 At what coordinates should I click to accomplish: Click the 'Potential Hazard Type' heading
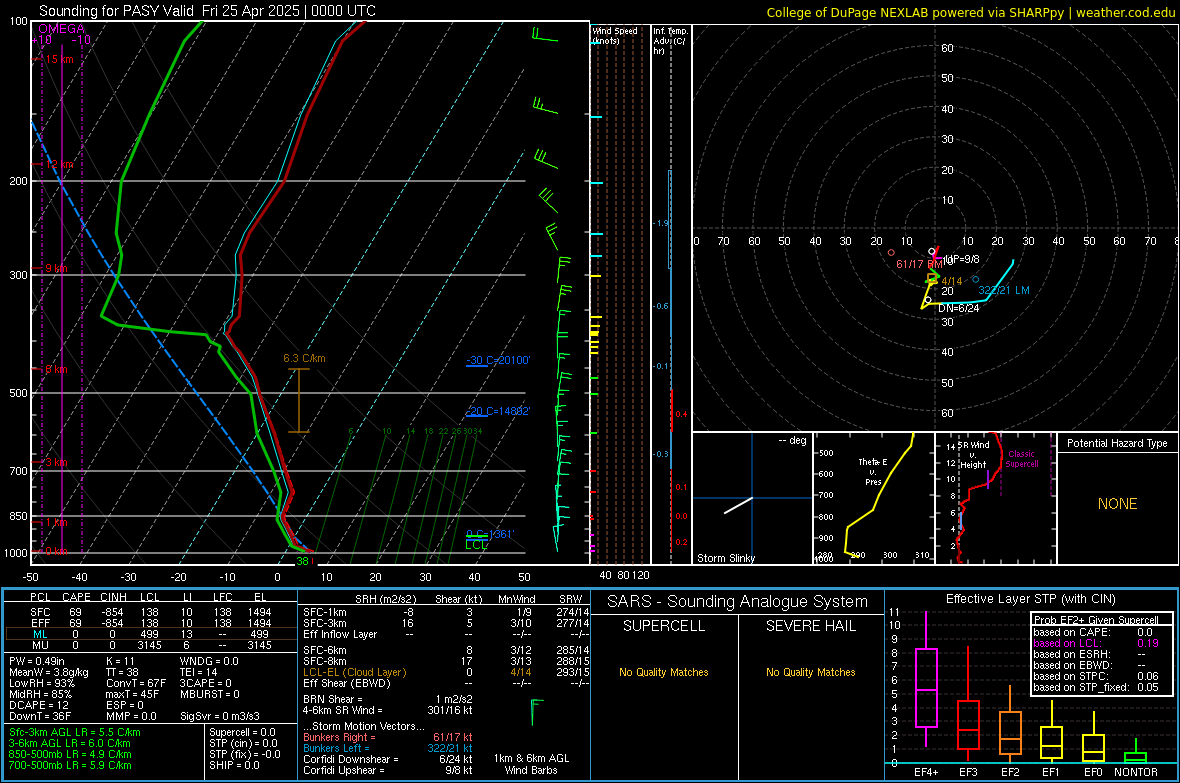pos(1117,443)
